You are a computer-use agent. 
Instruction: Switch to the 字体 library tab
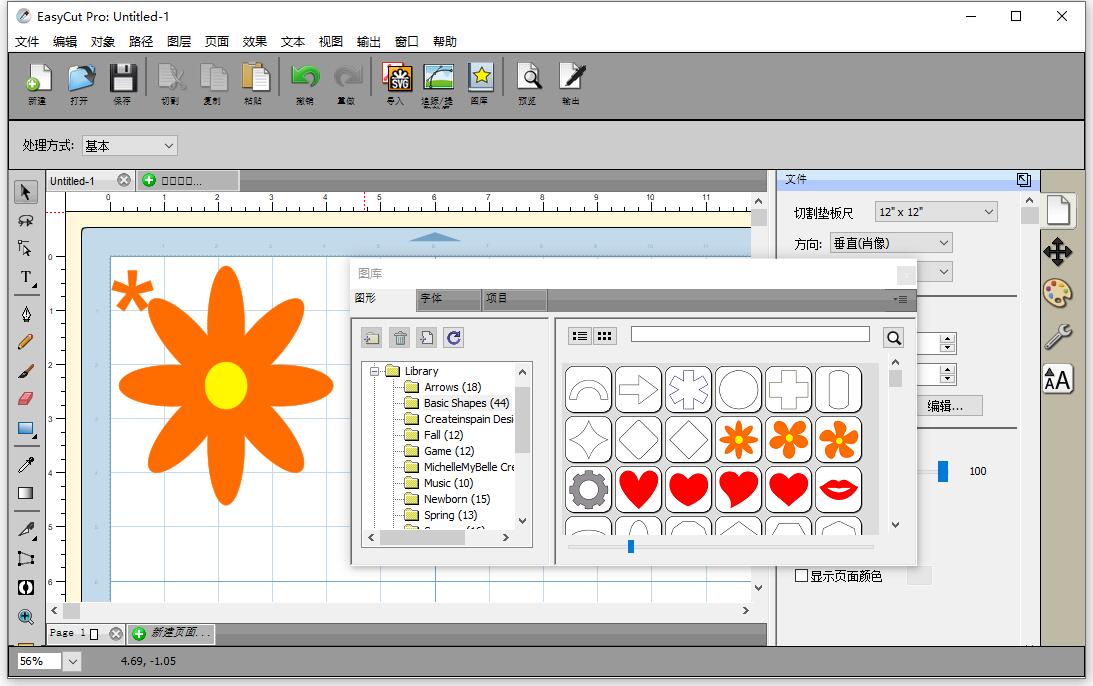[x=448, y=299]
